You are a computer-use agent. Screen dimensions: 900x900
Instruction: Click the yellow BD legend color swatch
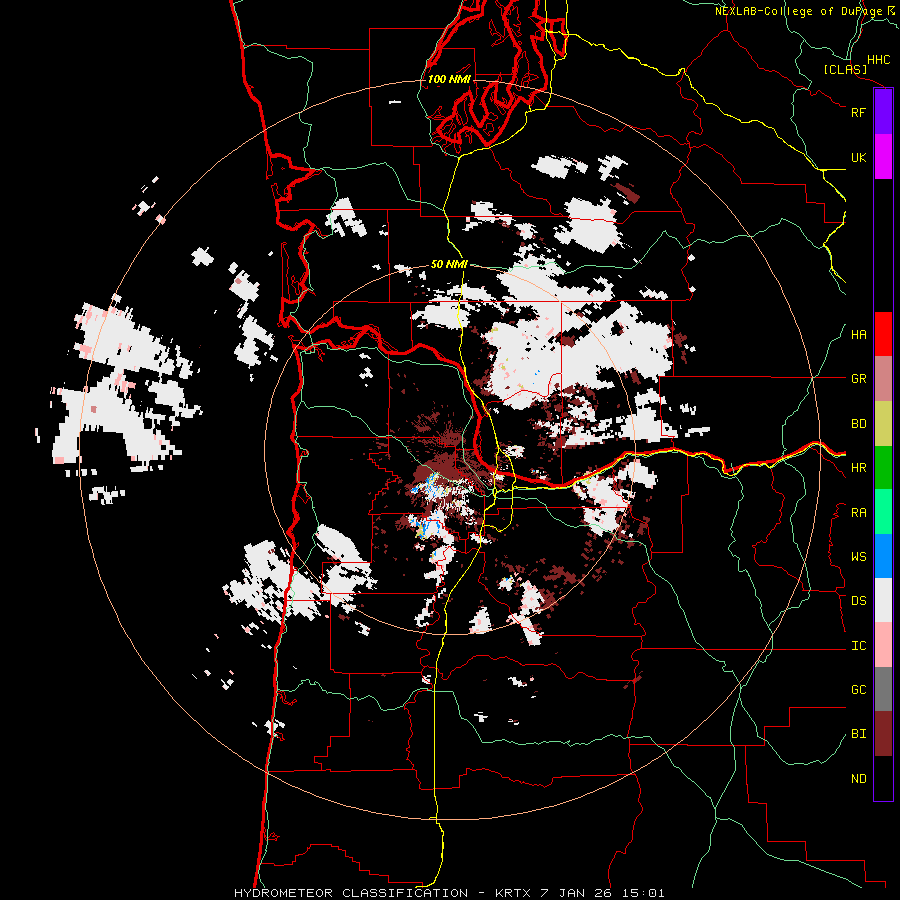pyautogui.click(x=883, y=424)
